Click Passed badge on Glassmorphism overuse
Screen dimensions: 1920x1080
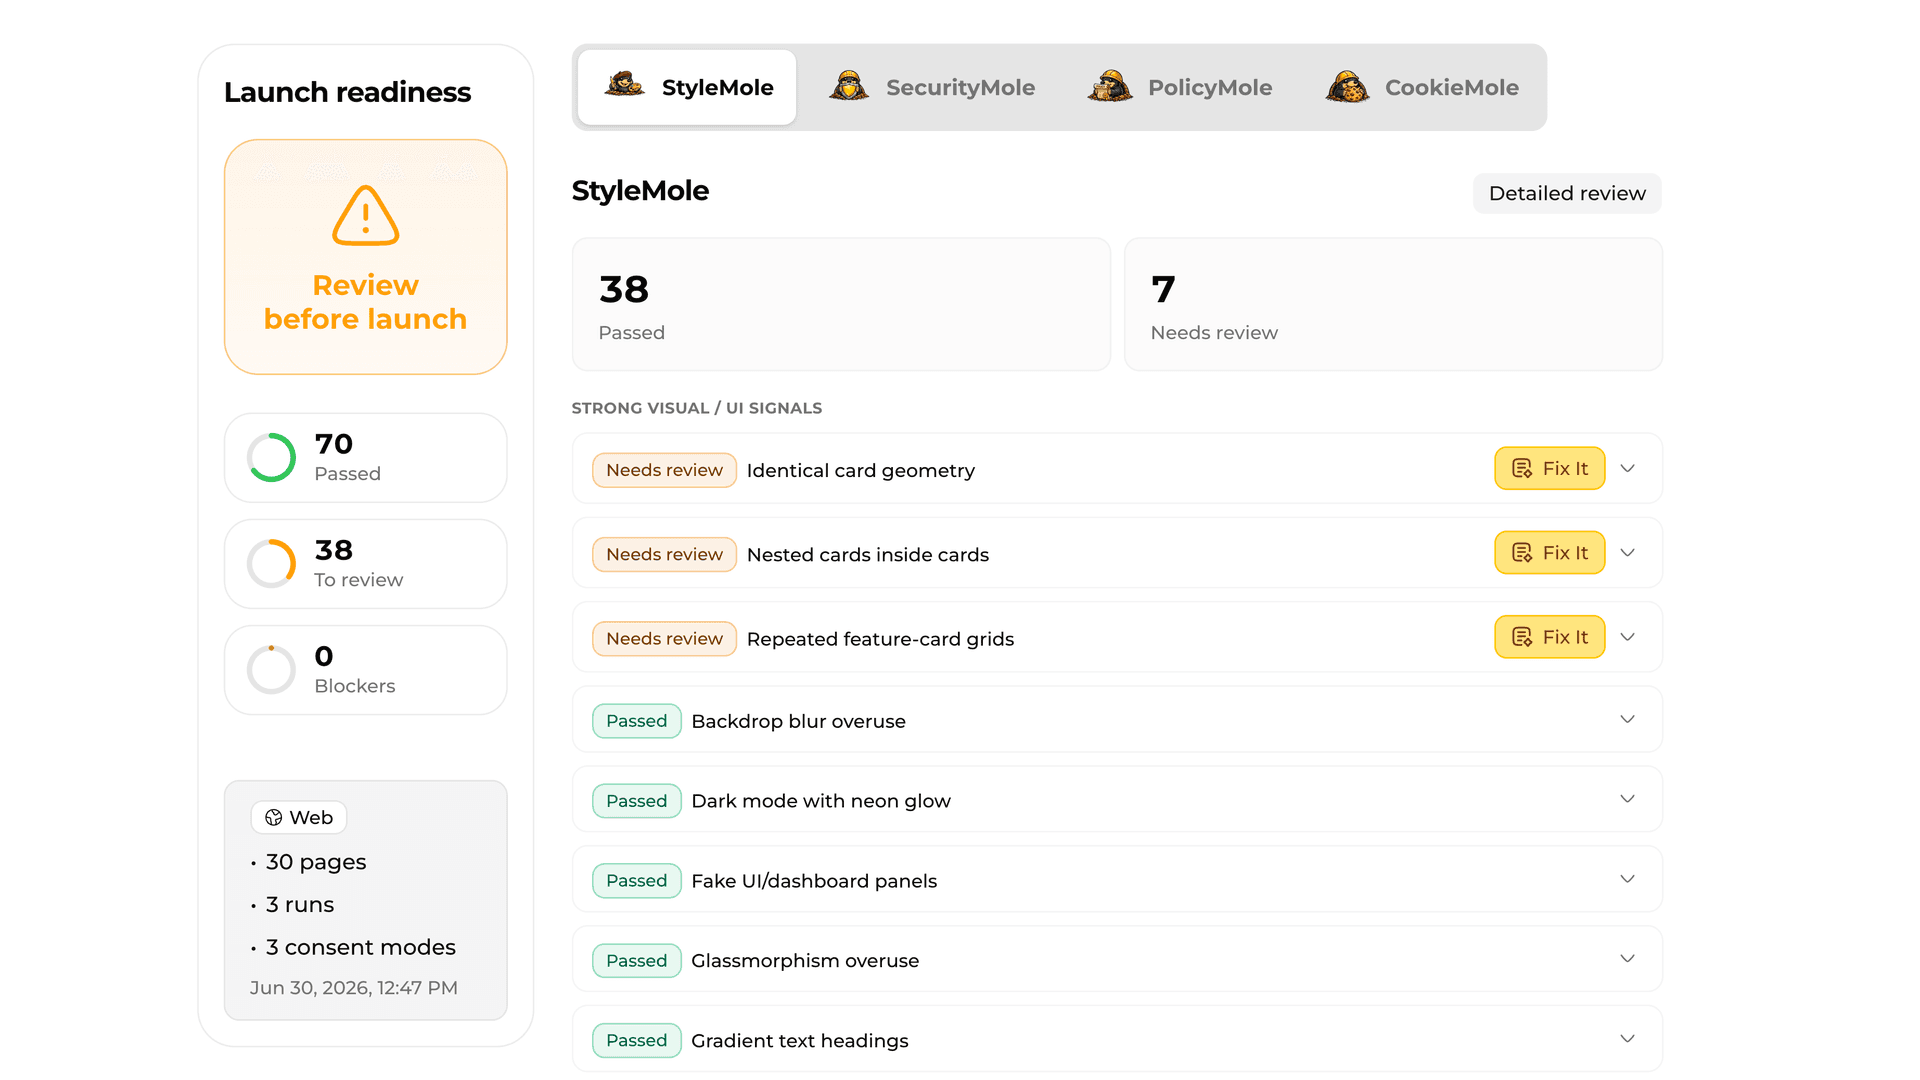point(637,961)
